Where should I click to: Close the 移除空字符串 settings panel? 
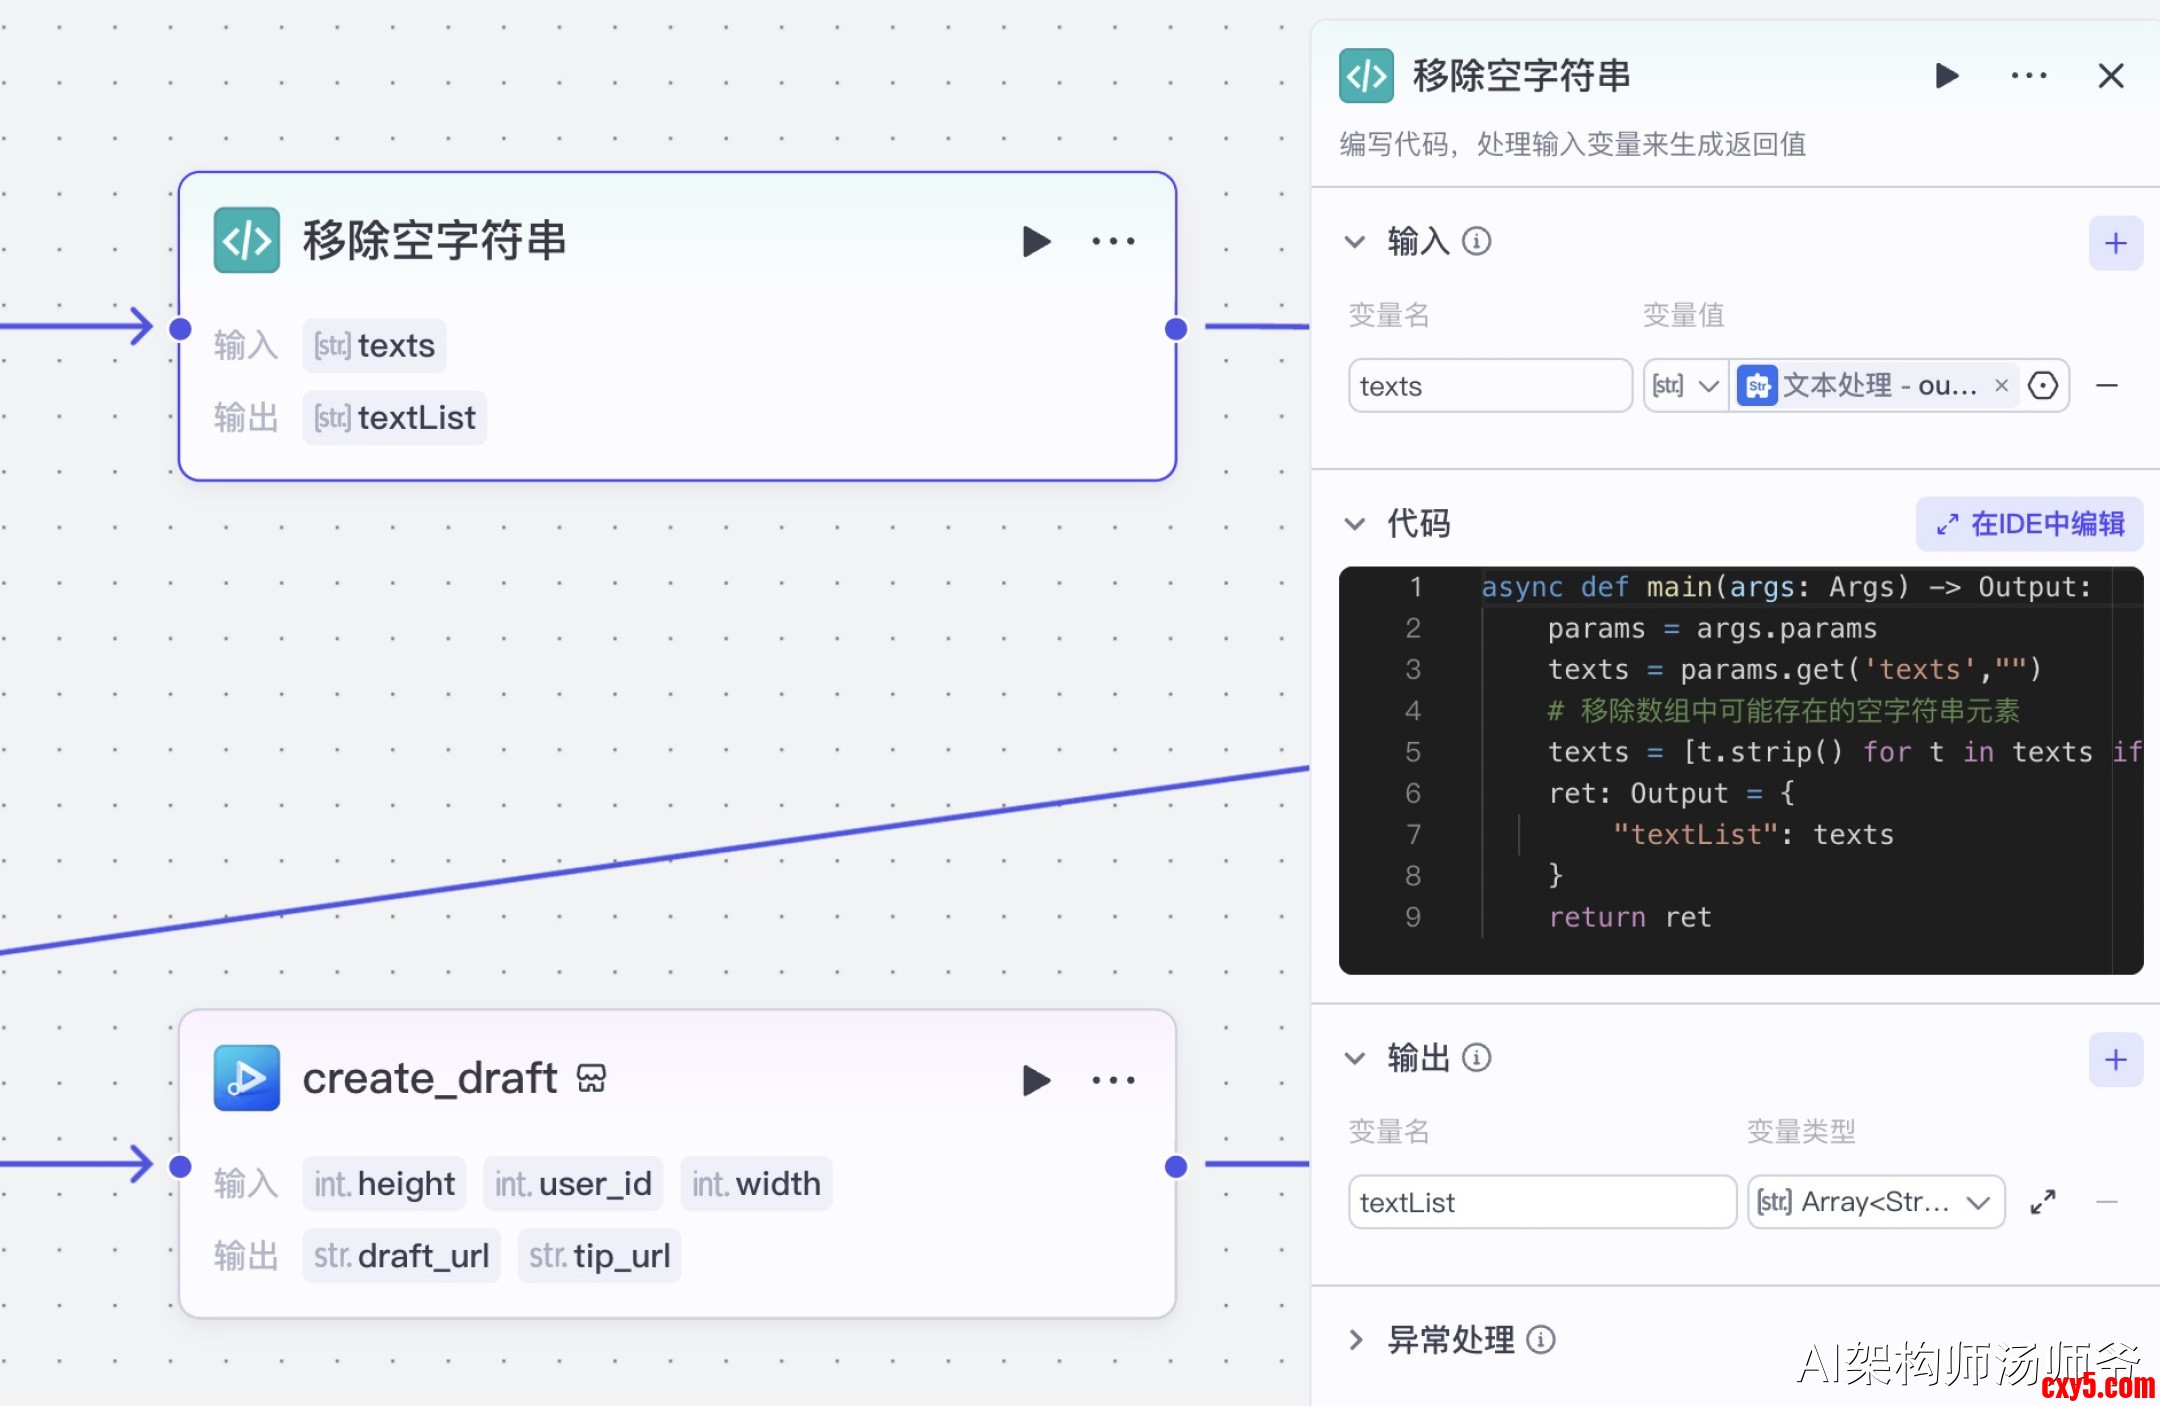click(2110, 76)
